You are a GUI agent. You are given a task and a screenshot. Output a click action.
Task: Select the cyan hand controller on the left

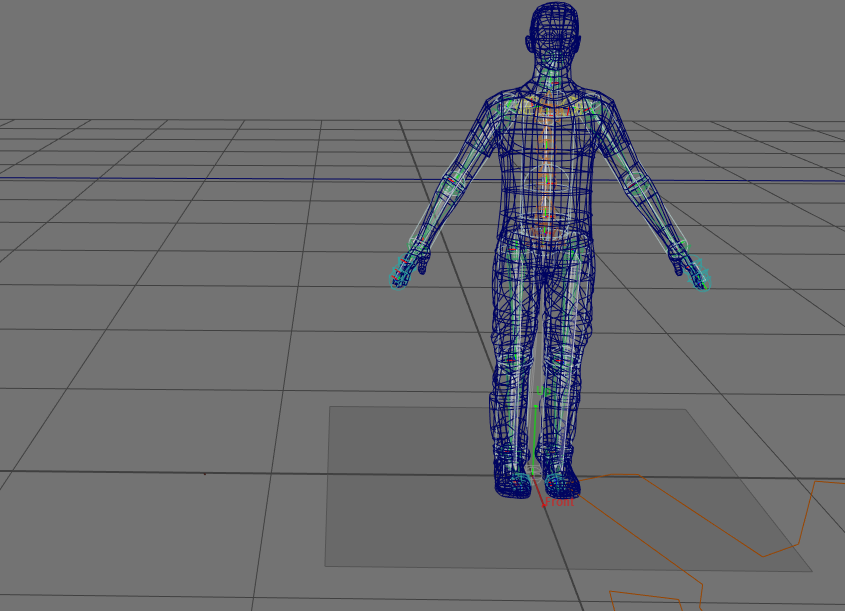[400, 274]
